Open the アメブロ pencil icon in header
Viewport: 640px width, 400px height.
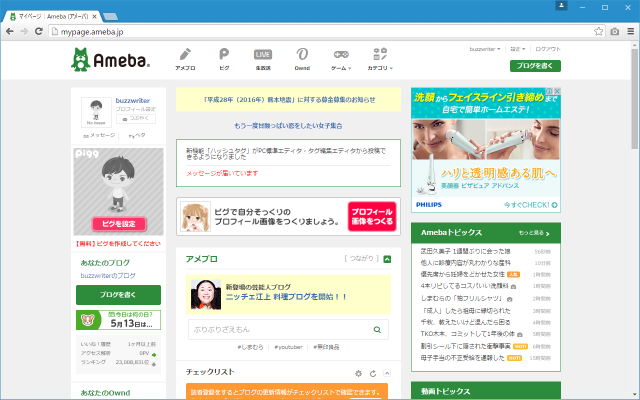(185, 59)
